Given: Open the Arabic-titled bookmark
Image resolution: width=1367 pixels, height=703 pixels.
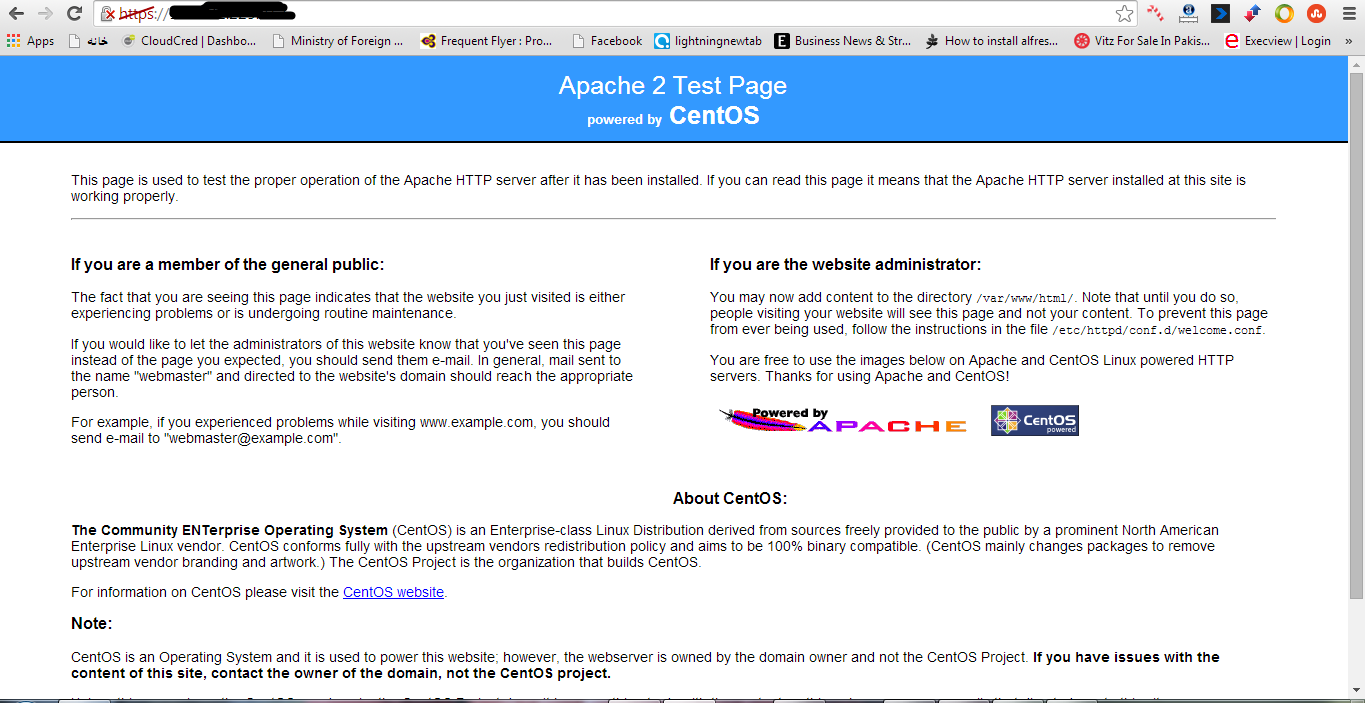Looking at the screenshot, I should [x=88, y=41].
